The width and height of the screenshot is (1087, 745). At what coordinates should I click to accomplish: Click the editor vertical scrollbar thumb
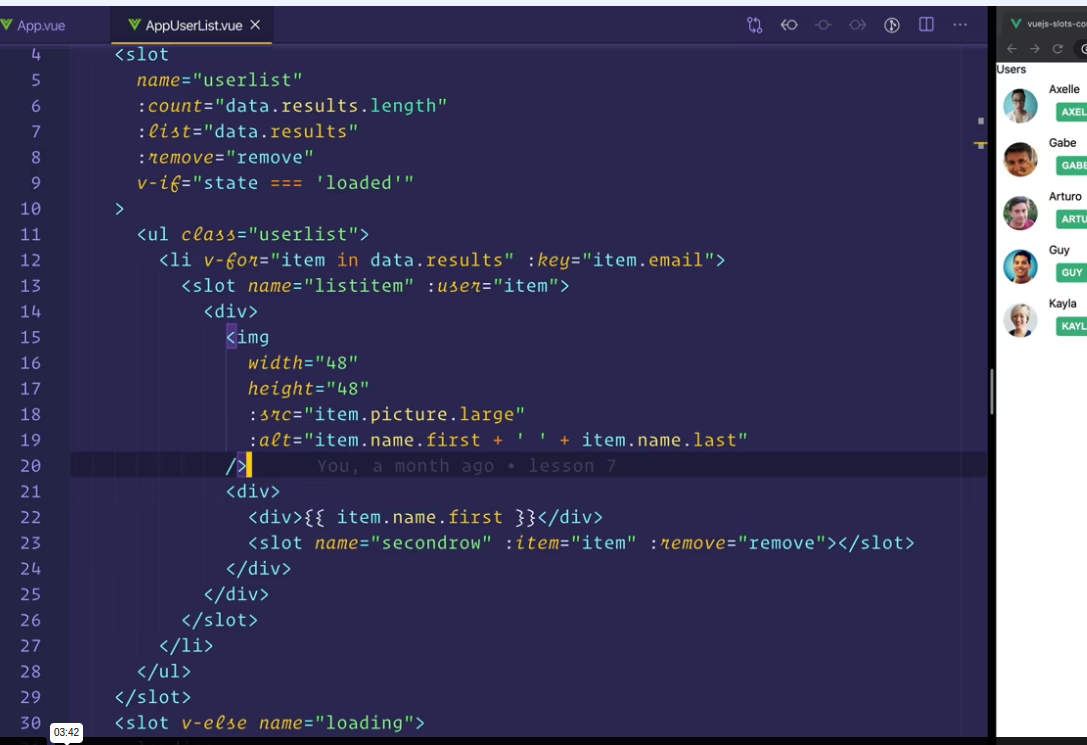click(991, 392)
